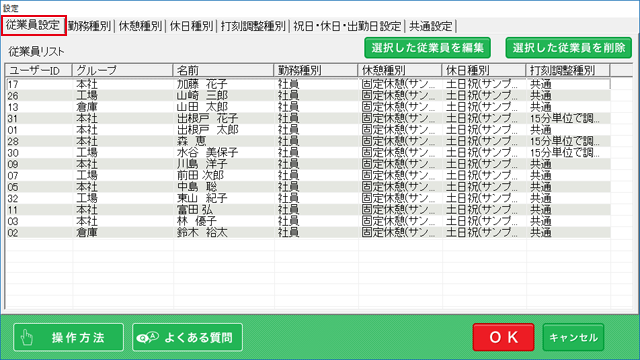Click user ID 31 cell
Screen dimensions: 640x360
[40, 118]
